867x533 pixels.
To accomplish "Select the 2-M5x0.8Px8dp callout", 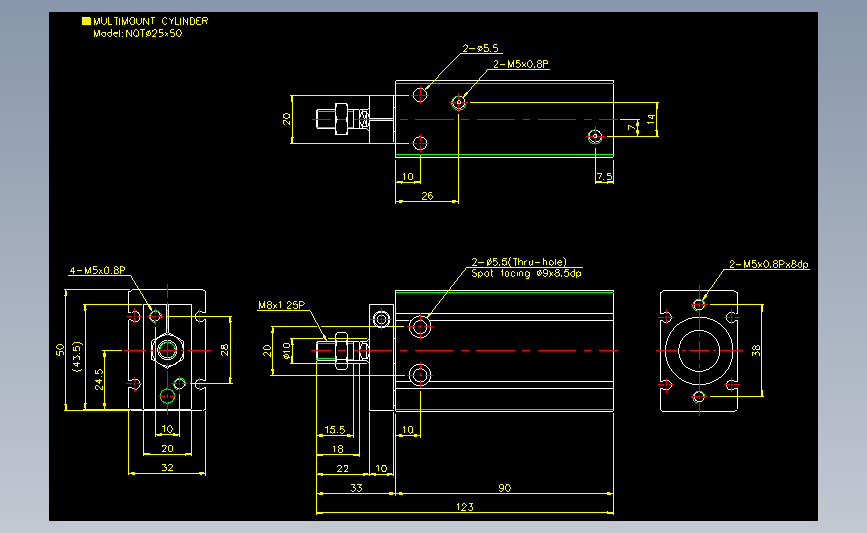I will point(769,264).
